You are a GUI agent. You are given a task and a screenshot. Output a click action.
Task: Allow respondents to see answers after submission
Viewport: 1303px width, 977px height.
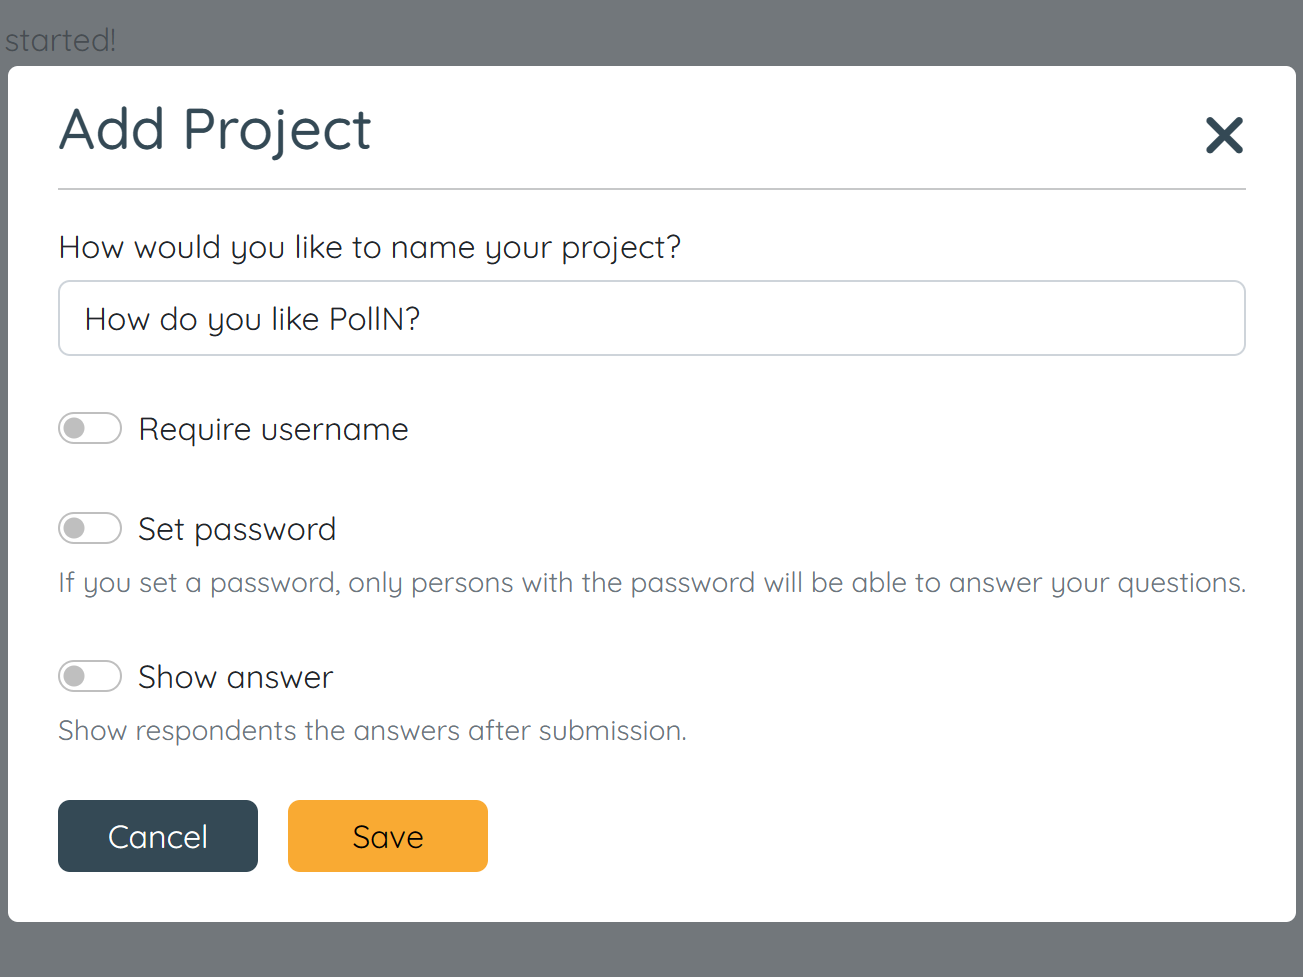[90, 676]
